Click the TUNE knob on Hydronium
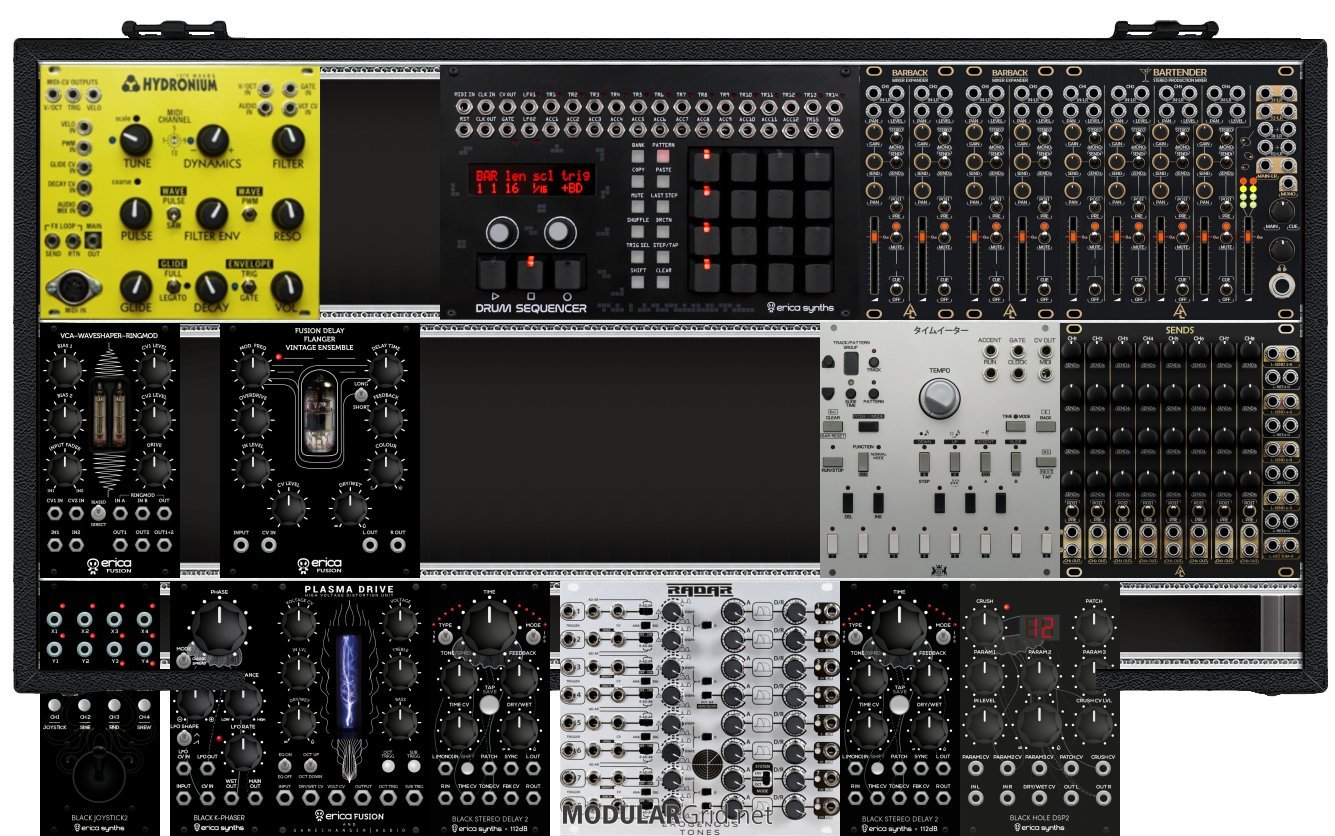 coord(137,141)
